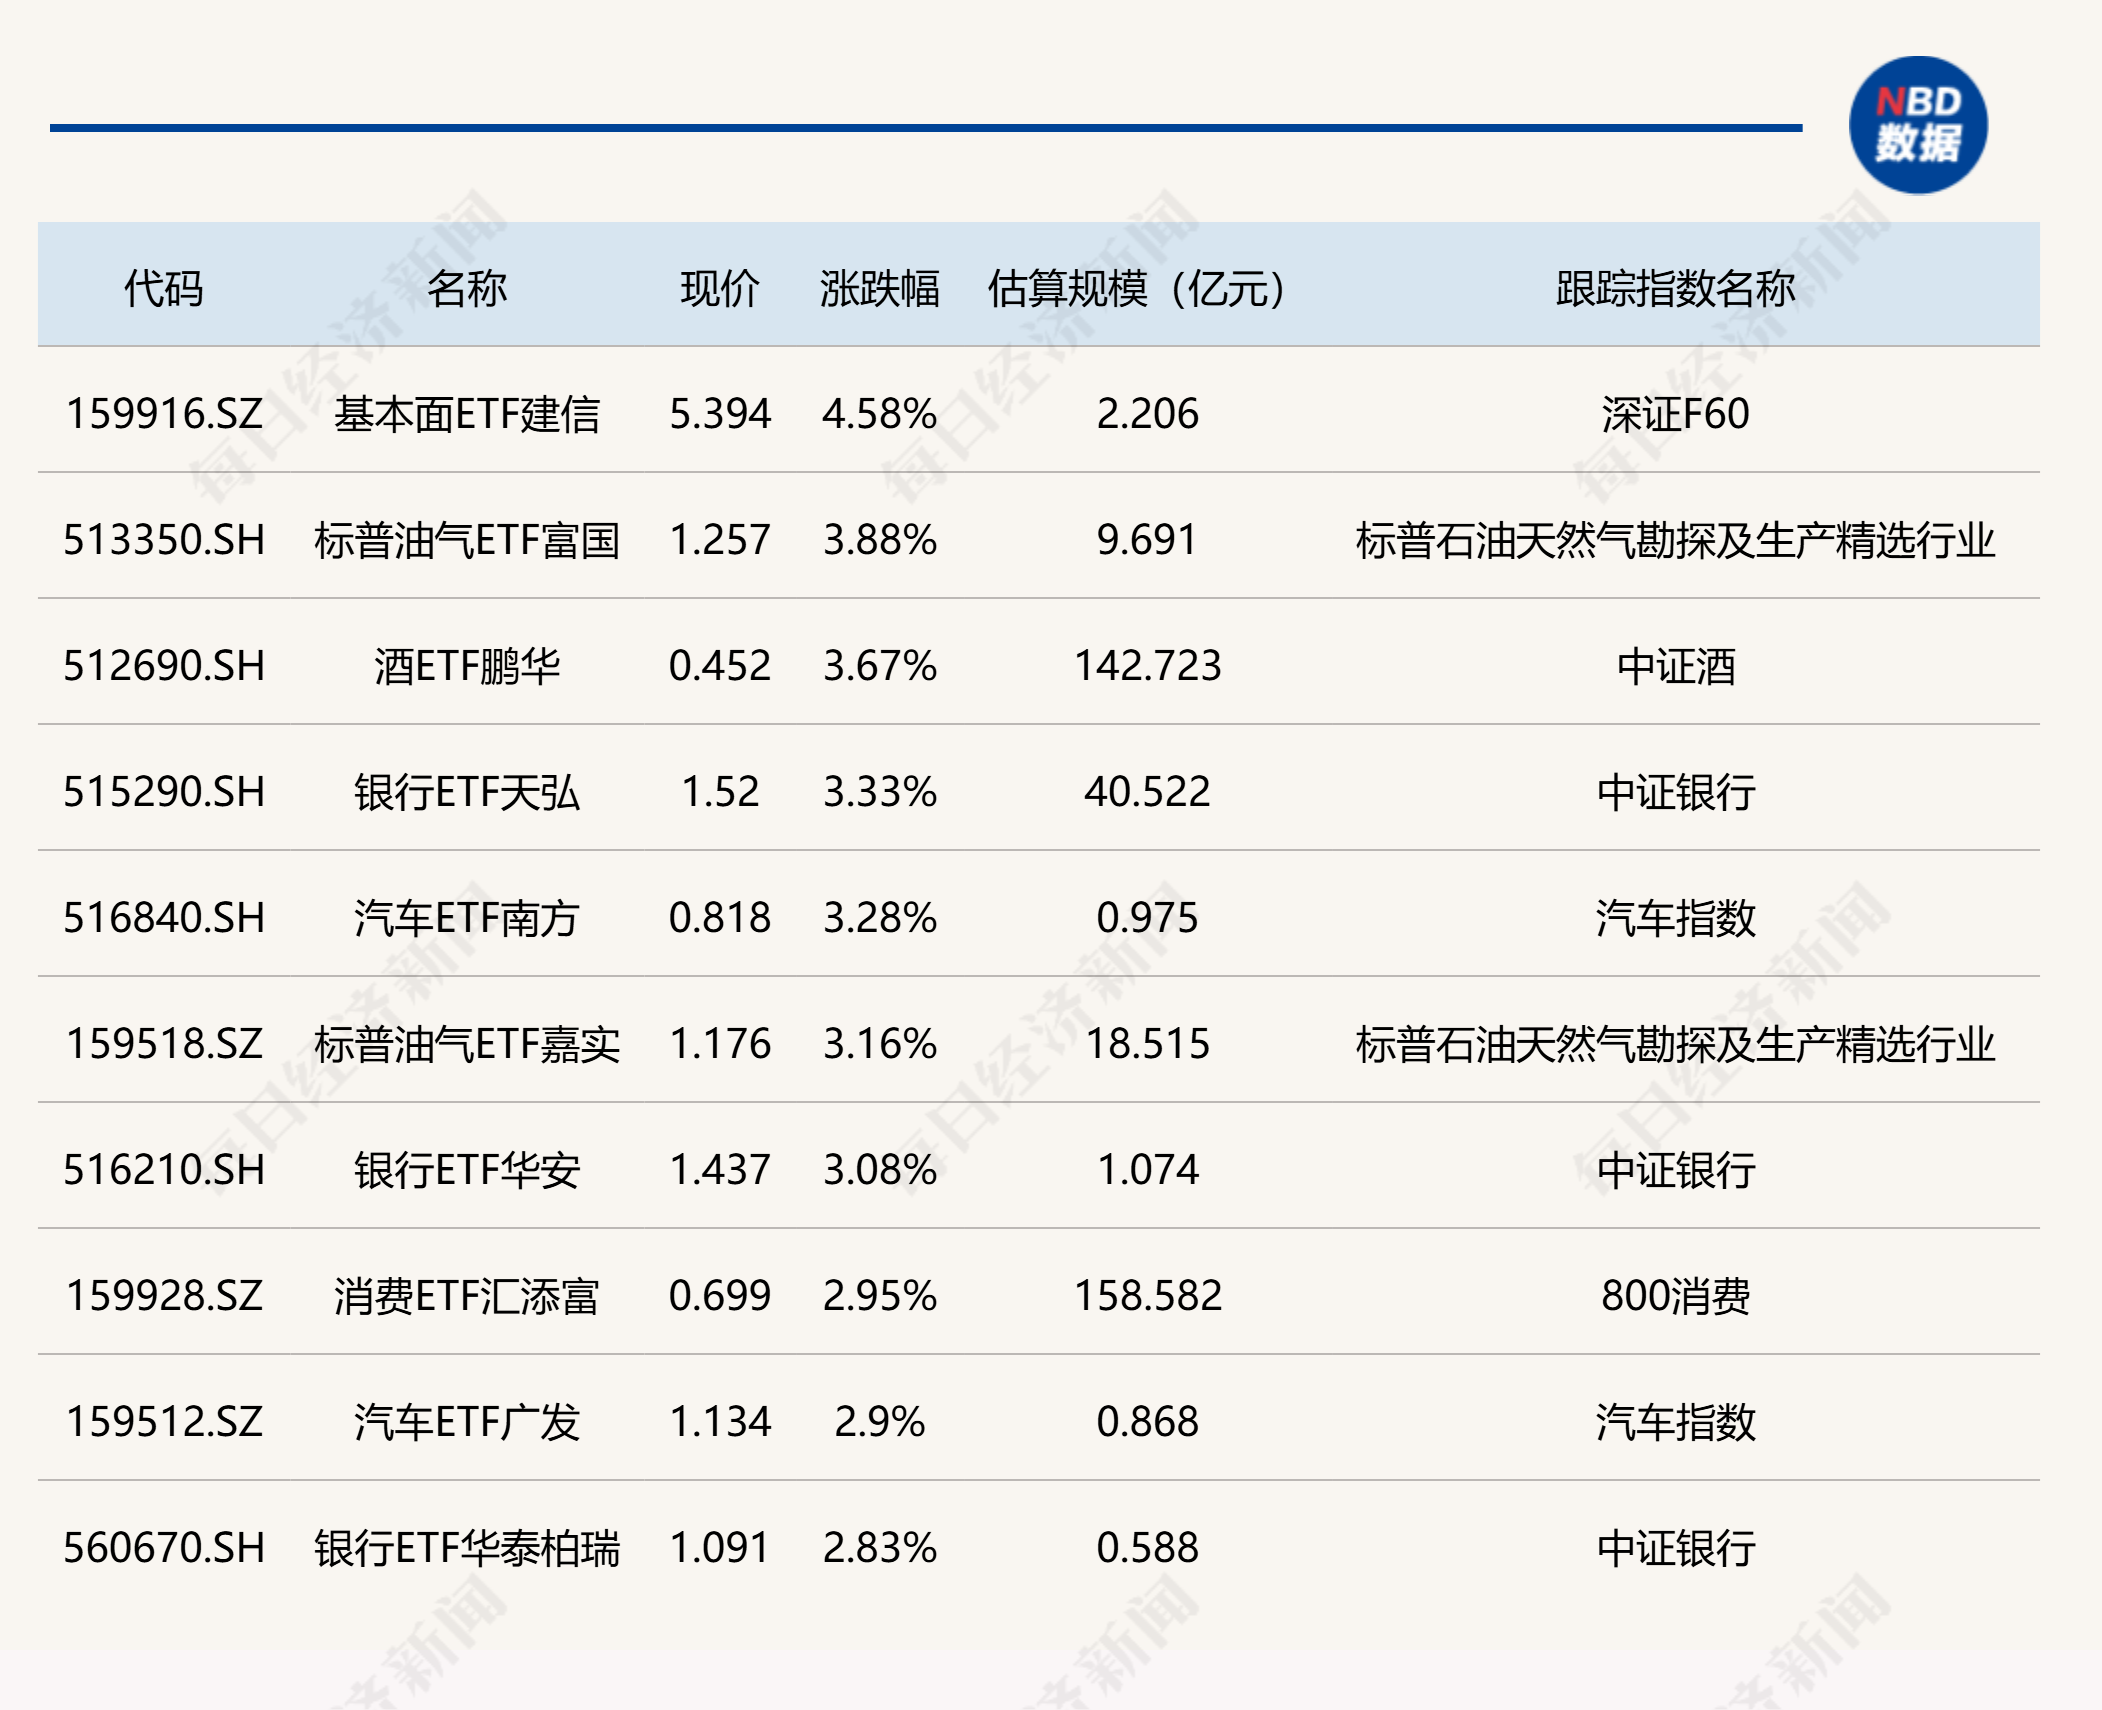The image size is (2102, 1710).
Task: Click the 现价 column header
Action: tap(720, 289)
